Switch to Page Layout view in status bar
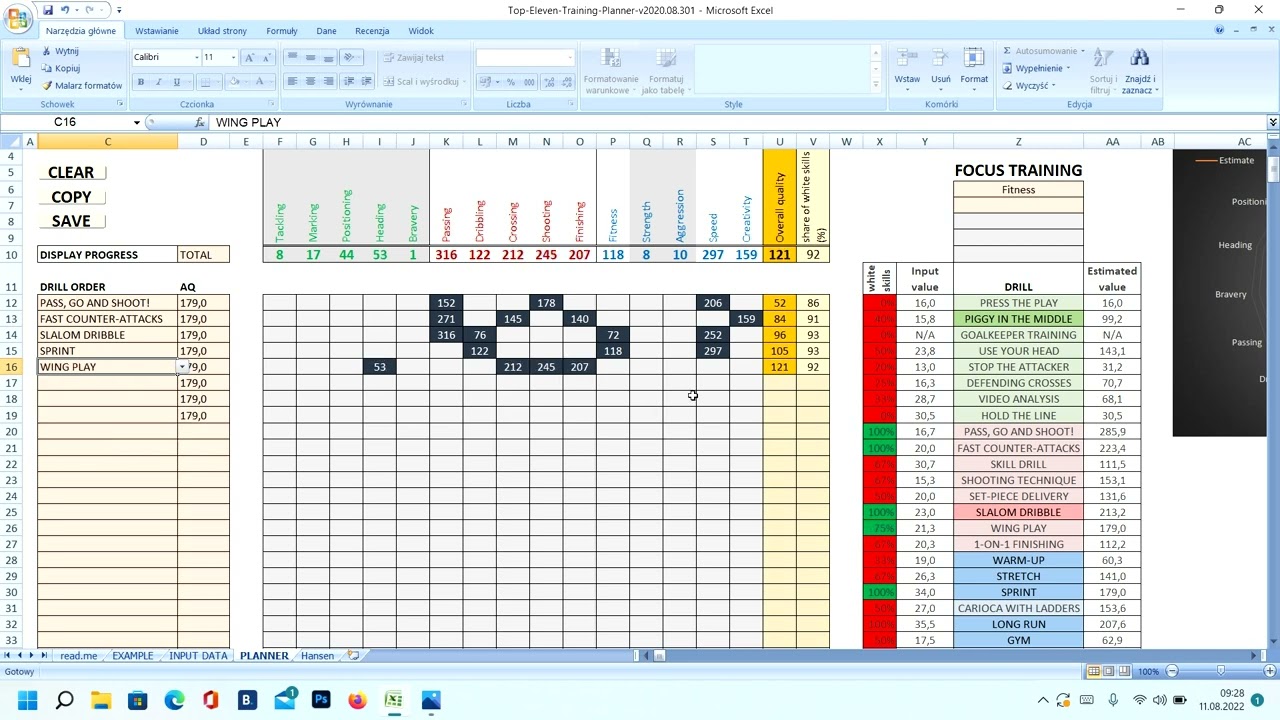Viewport: 1280px width, 720px height. pyautogui.click(x=1110, y=671)
